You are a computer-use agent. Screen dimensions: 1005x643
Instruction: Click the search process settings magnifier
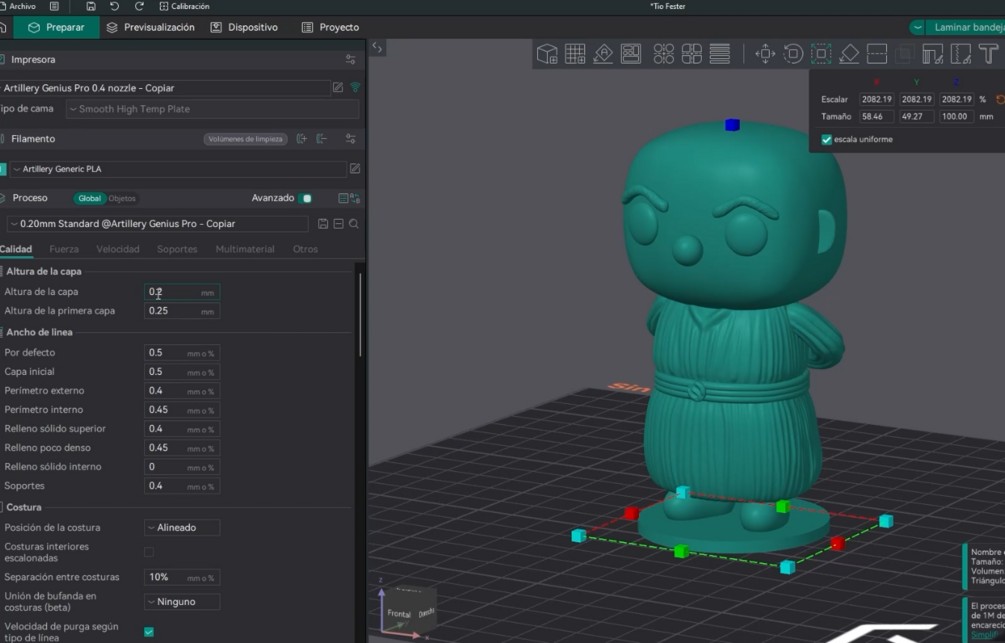(354, 224)
